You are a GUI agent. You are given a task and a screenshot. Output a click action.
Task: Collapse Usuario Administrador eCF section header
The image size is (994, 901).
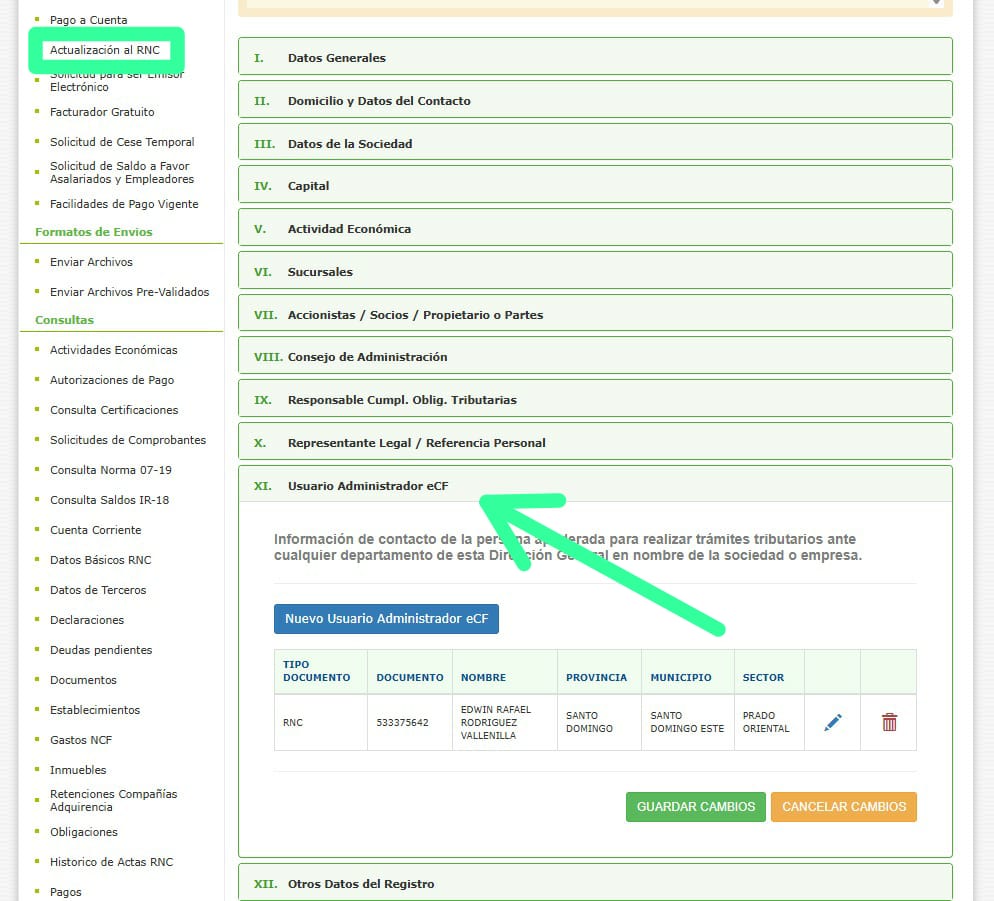(x=595, y=486)
